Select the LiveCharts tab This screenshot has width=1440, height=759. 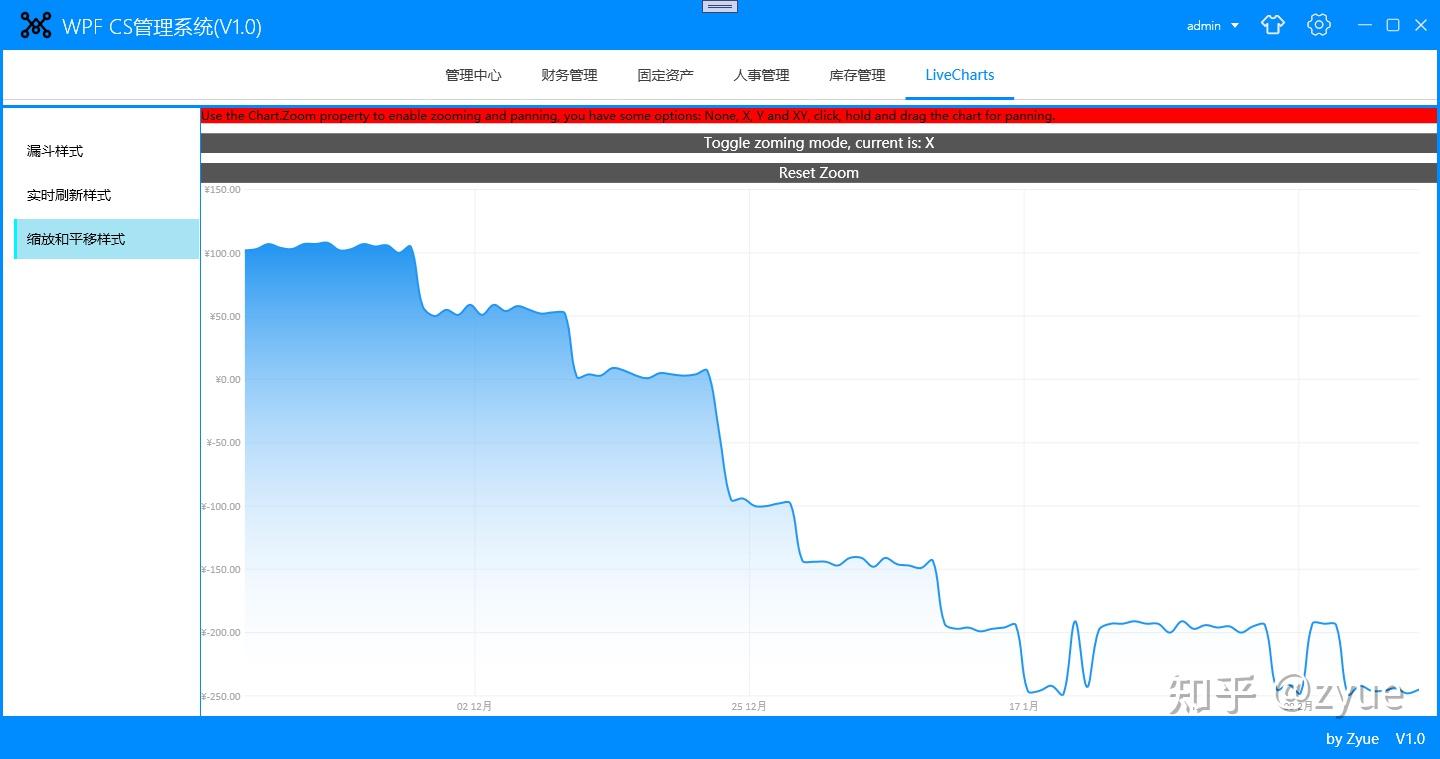pos(958,75)
